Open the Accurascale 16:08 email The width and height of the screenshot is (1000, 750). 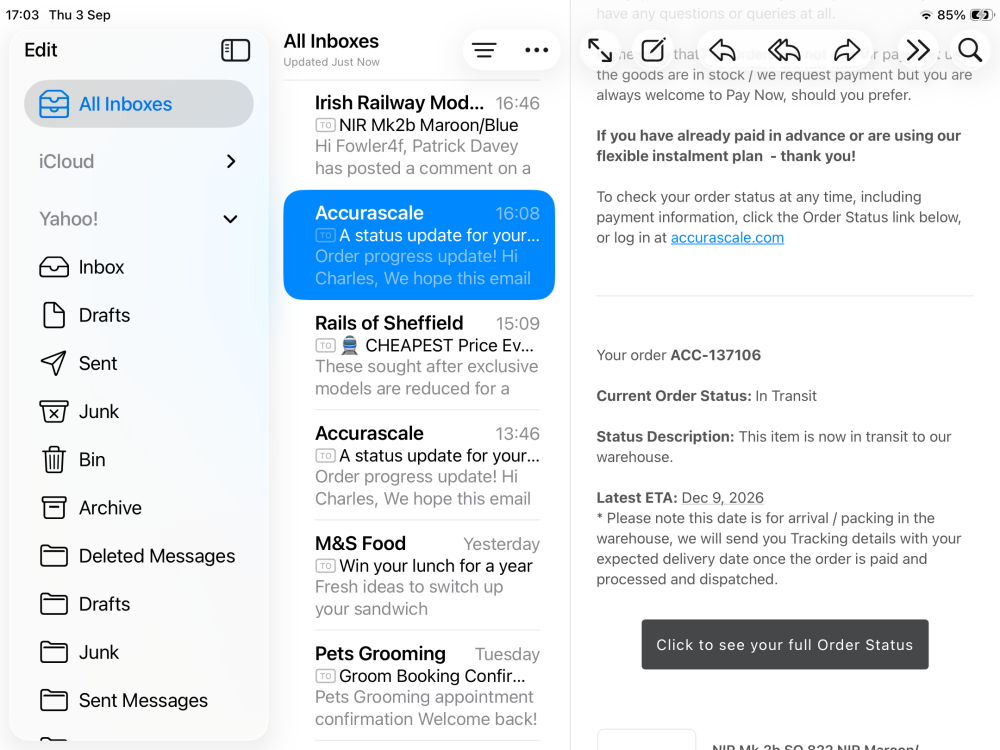coord(419,245)
